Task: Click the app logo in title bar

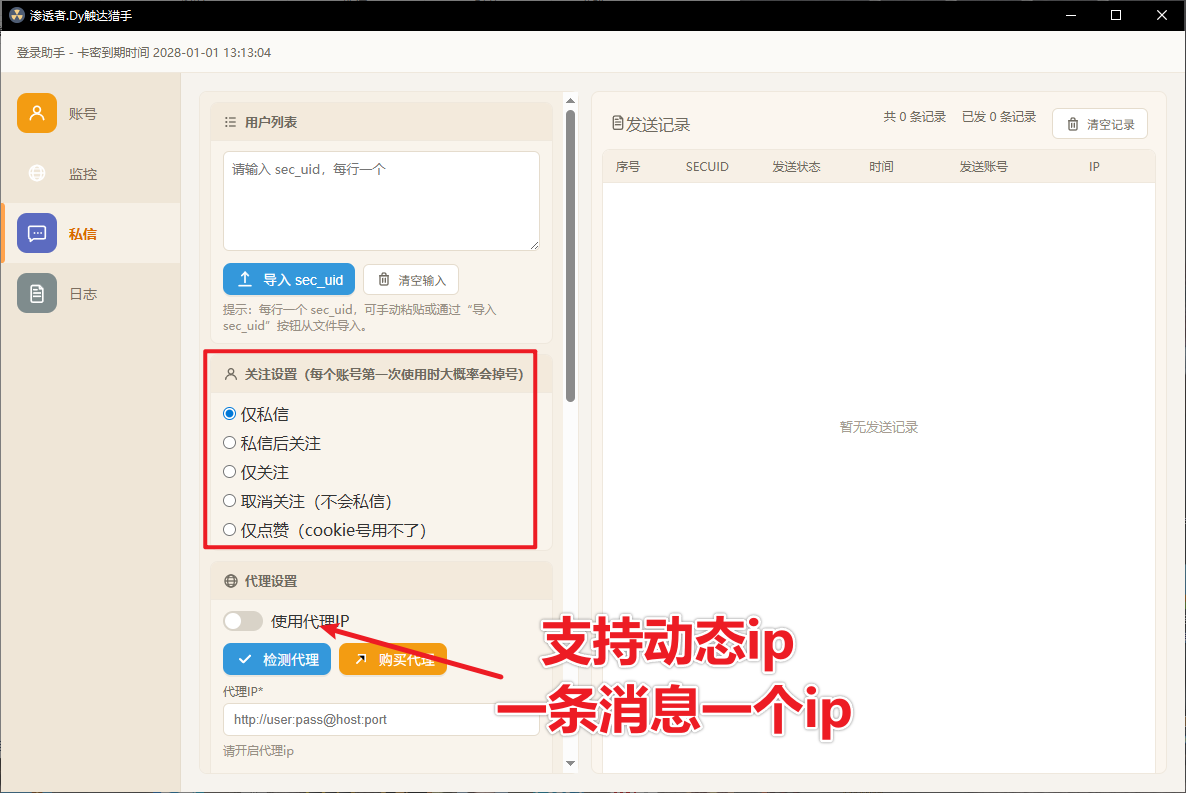Action: pyautogui.click(x=16, y=15)
